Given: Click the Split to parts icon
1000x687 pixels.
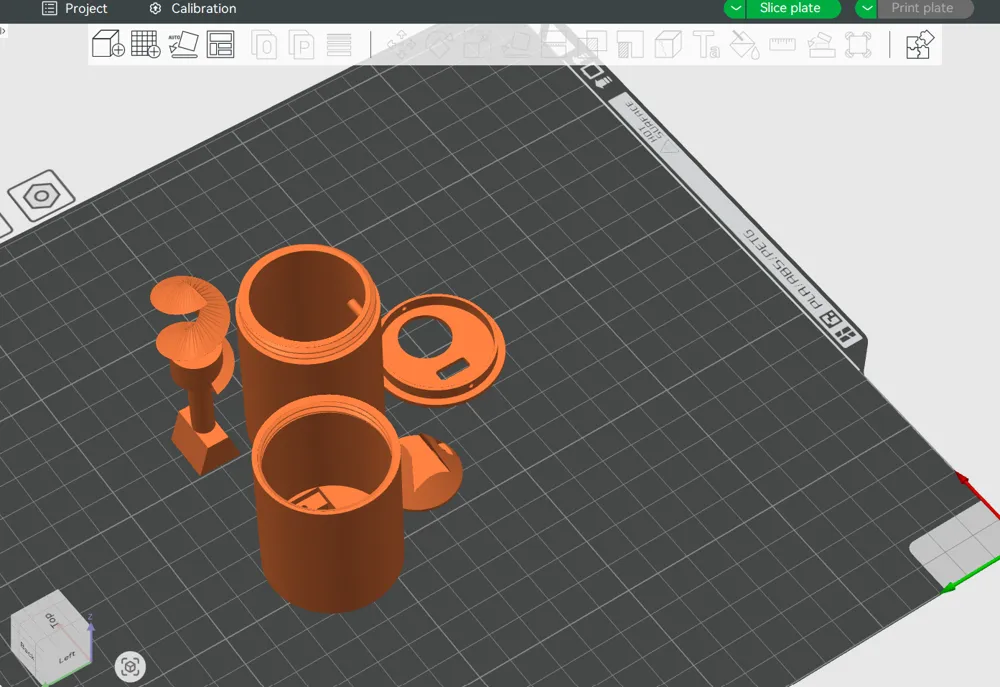Looking at the screenshot, I should click(x=301, y=45).
